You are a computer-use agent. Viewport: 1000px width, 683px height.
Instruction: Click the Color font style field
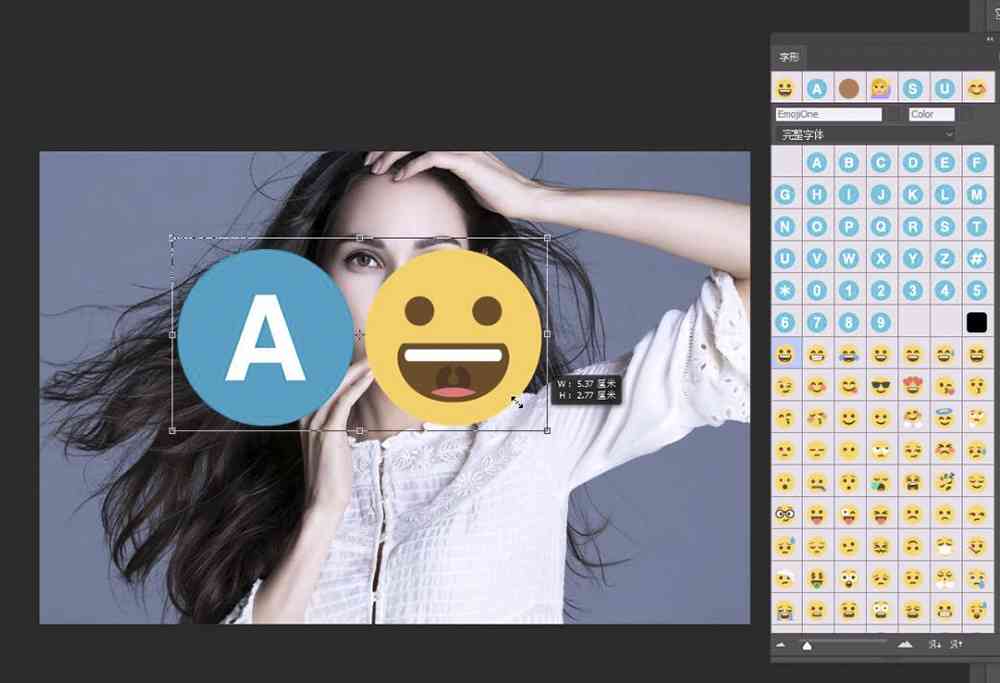click(931, 114)
